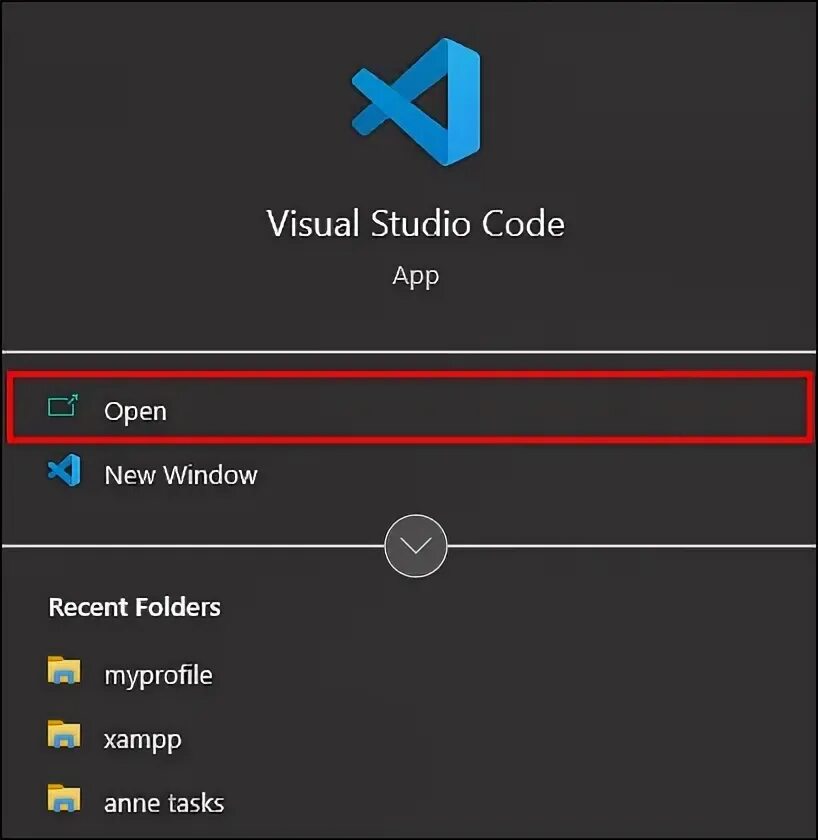Click the anne tasks folder icon
The height and width of the screenshot is (840, 818).
tap(63, 801)
